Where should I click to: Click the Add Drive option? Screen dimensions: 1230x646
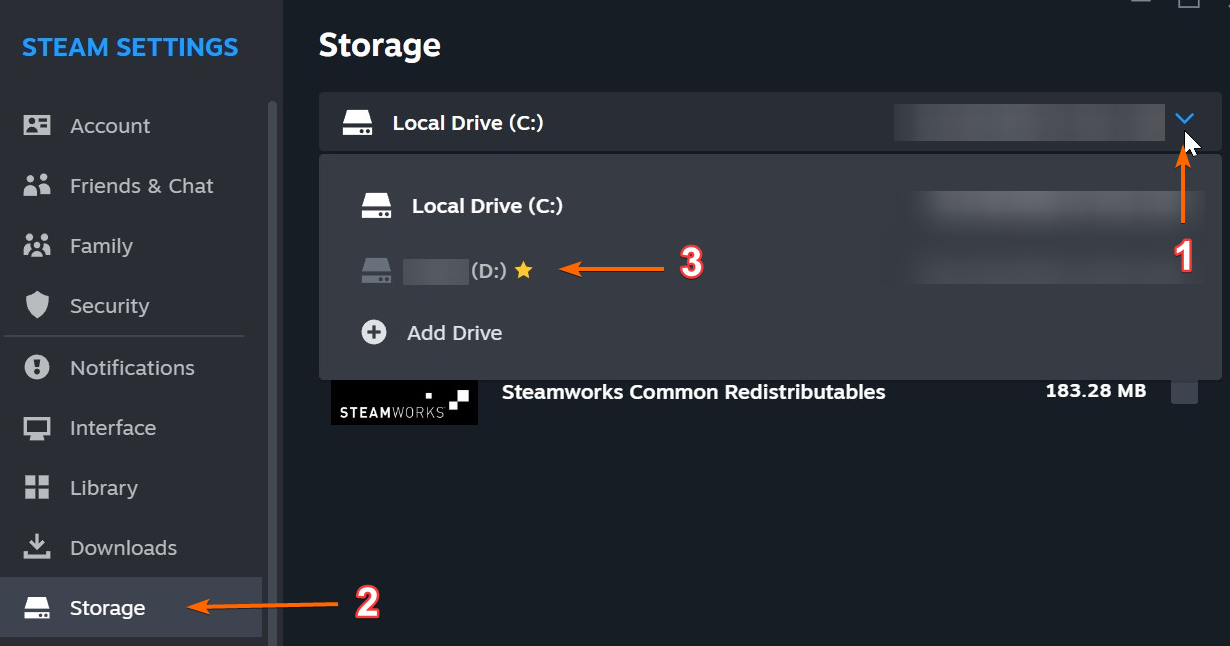click(454, 333)
